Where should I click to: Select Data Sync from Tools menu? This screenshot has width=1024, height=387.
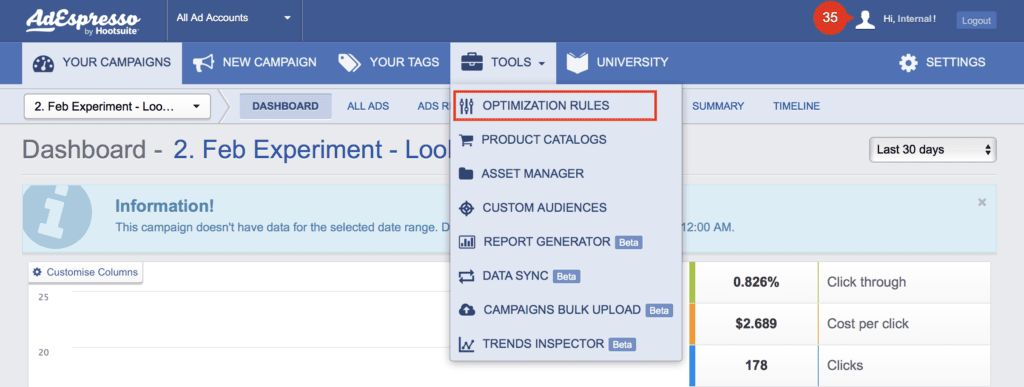(515, 276)
